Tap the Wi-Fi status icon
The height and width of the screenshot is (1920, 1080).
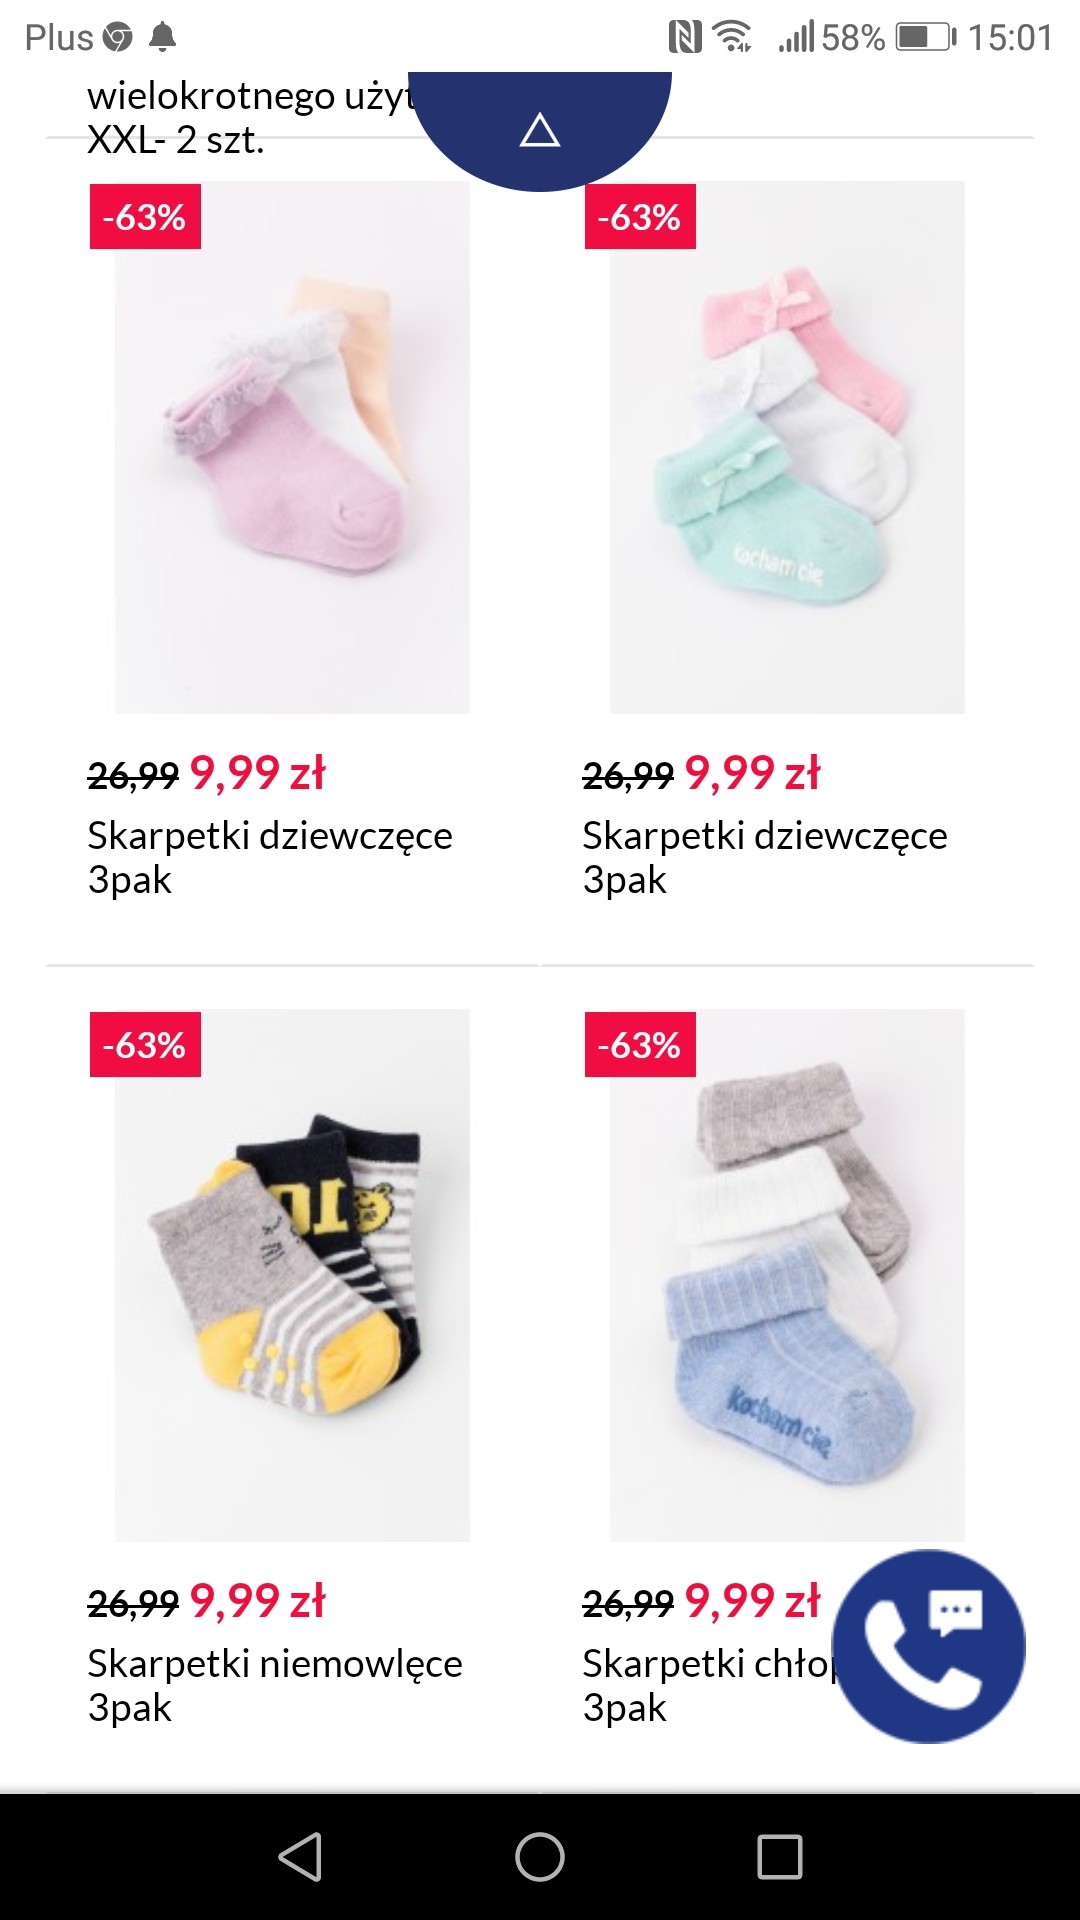pos(733,38)
